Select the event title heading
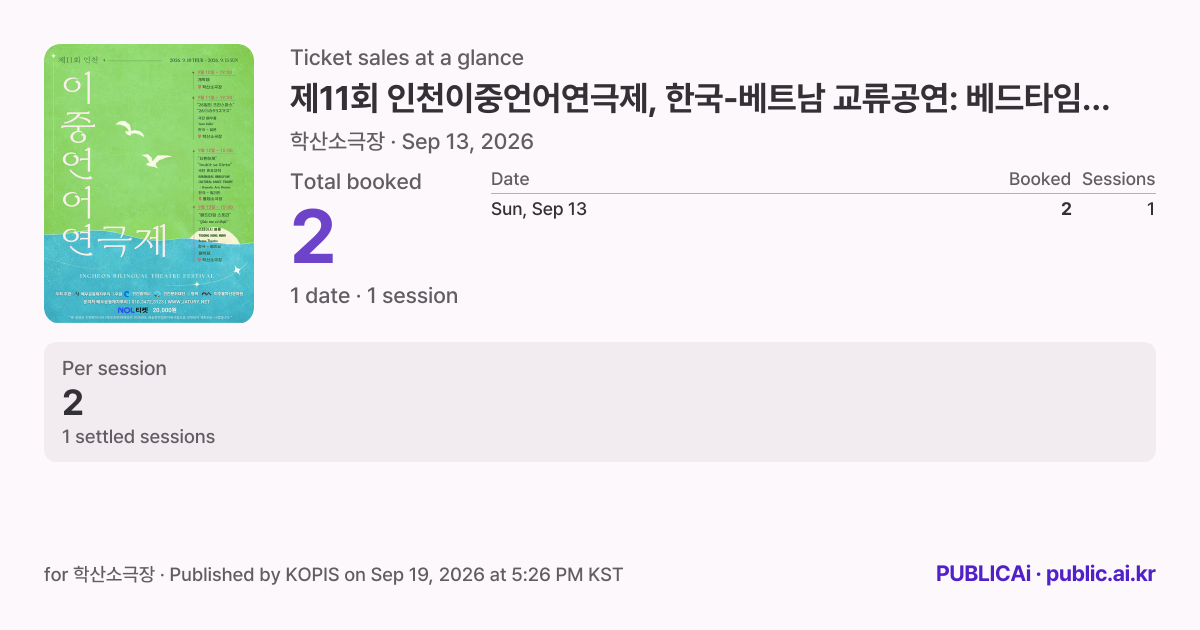Image resolution: width=1200 pixels, height=630 pixels. pos(700,99)
